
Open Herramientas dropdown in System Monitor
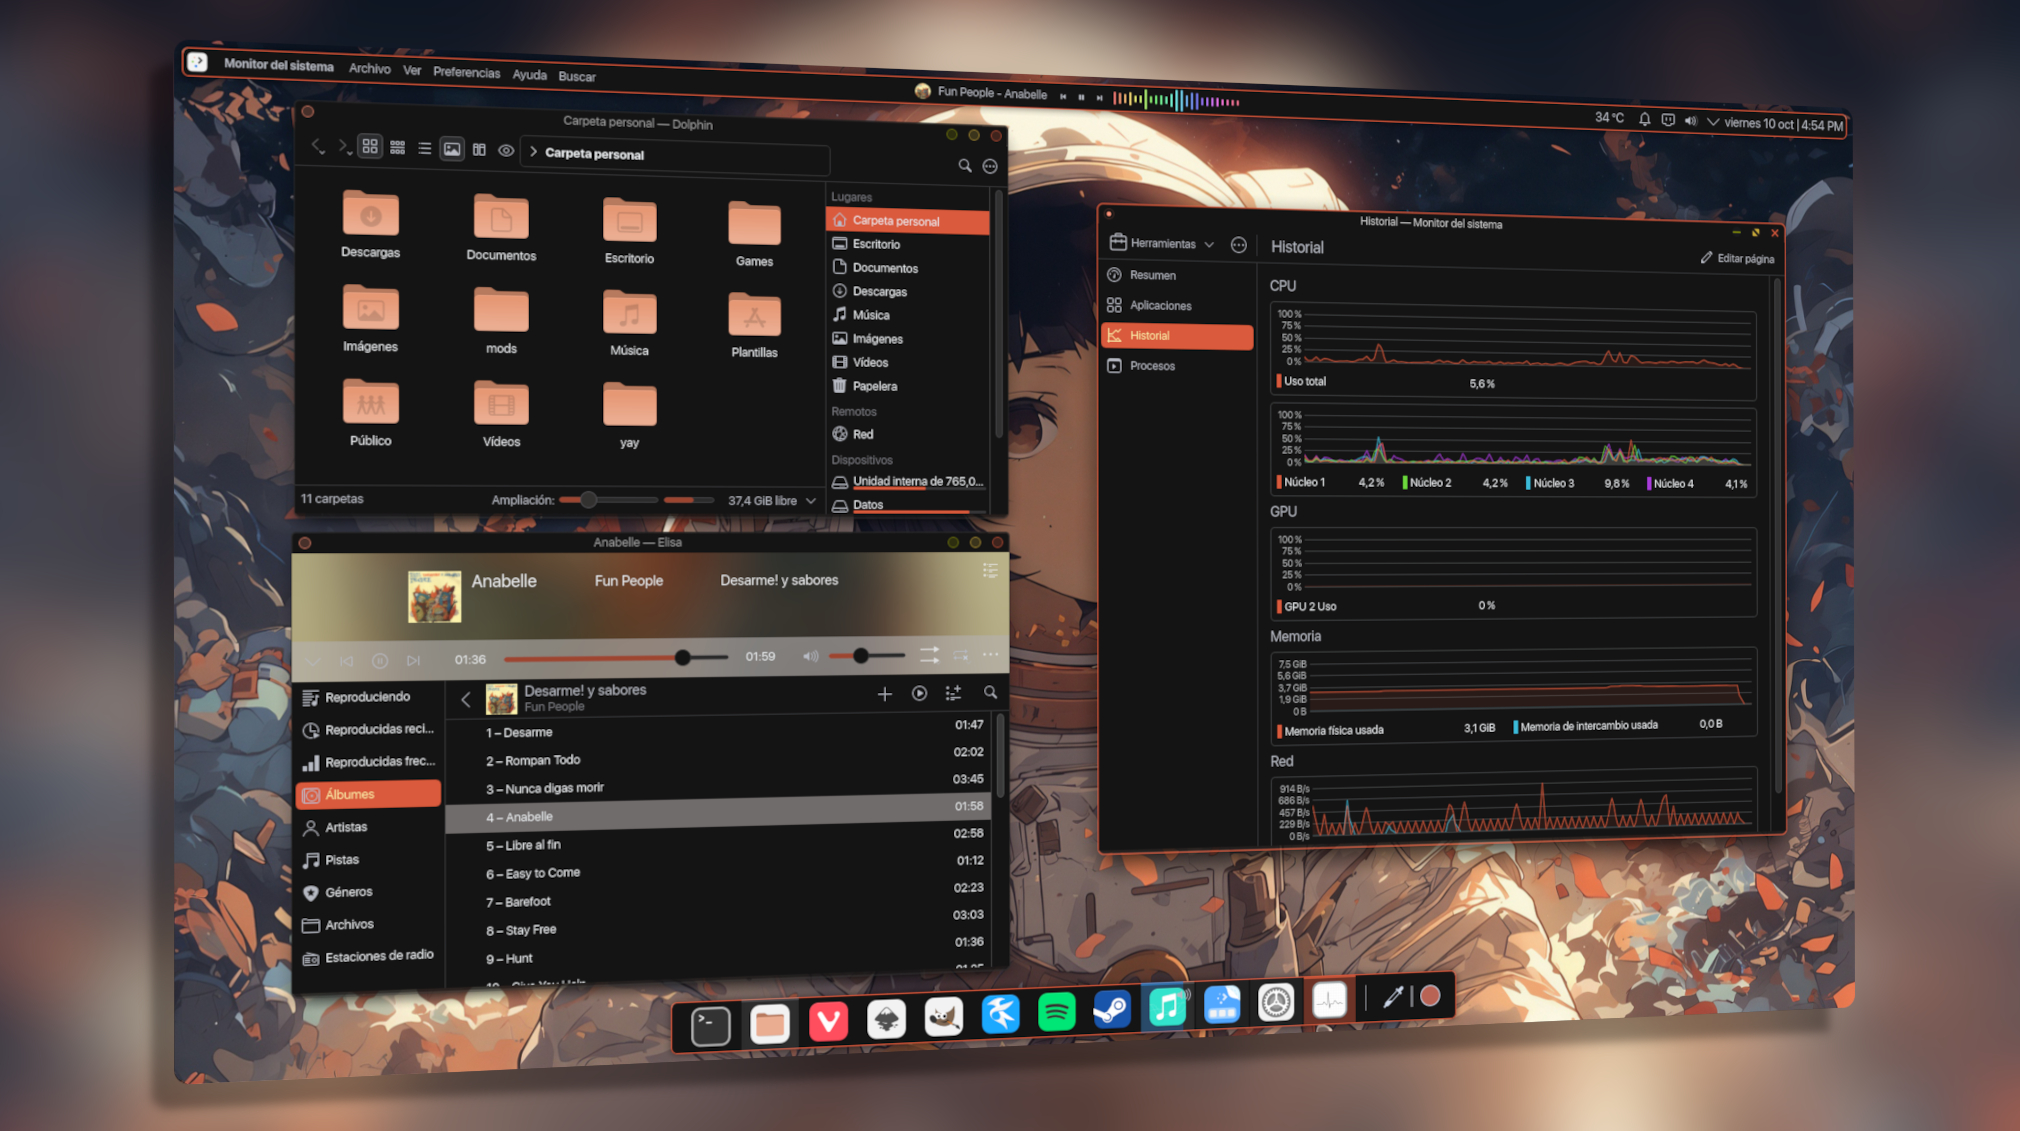point(1162,243)
